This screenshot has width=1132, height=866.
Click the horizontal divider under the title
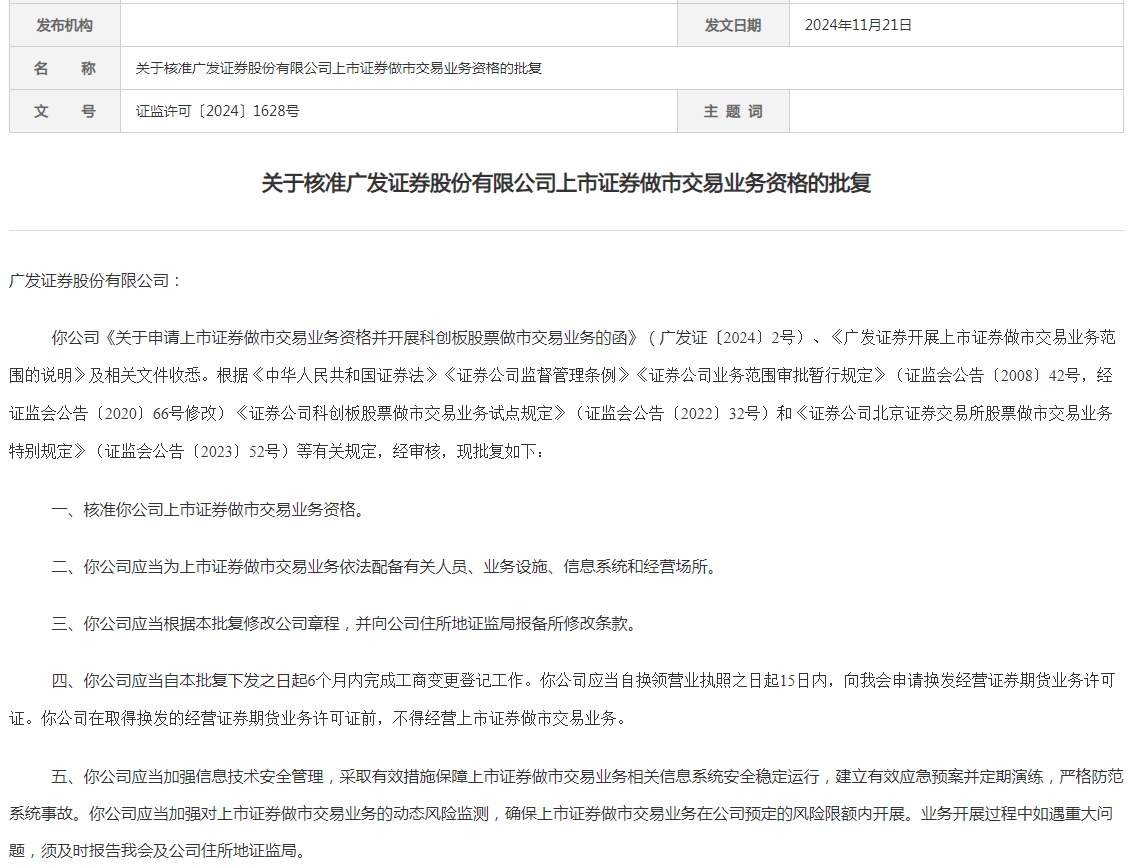[x=566, y=231]
